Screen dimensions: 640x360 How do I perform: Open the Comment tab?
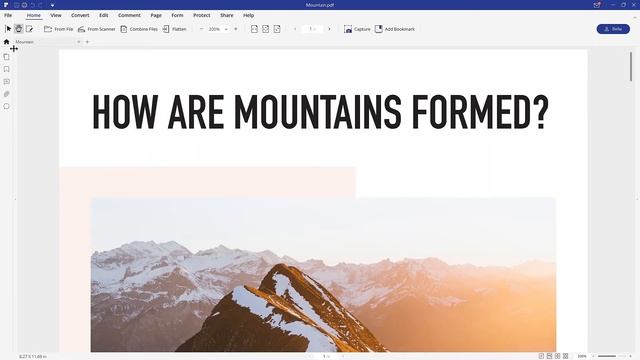129,15
